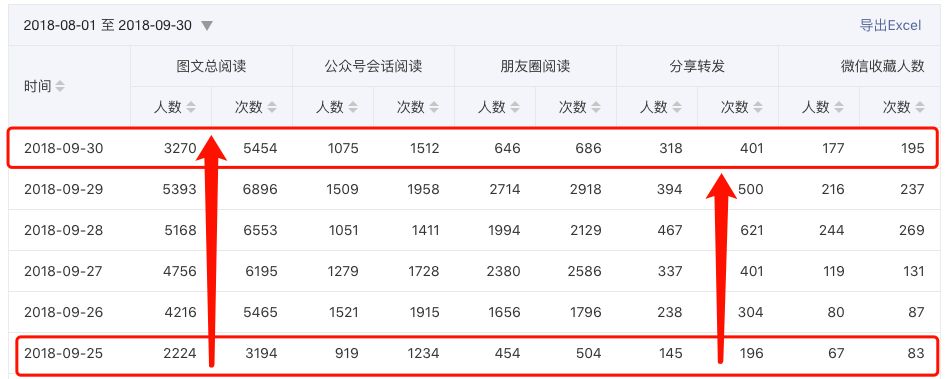Open the date range dropdown arrow

[207, 26]
